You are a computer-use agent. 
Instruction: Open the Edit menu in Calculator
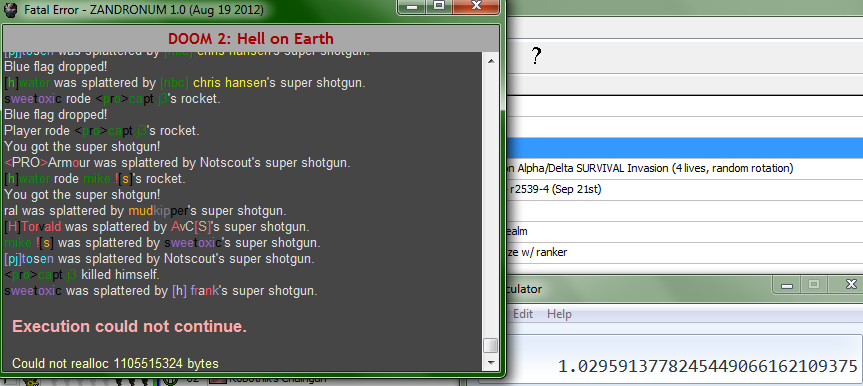523,314
